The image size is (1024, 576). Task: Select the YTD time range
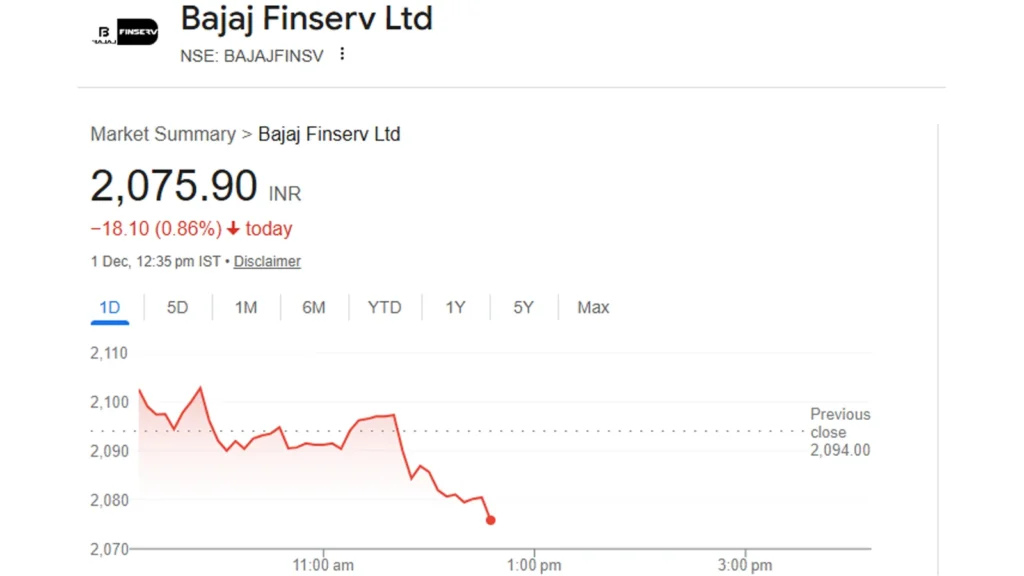point(384,308)
